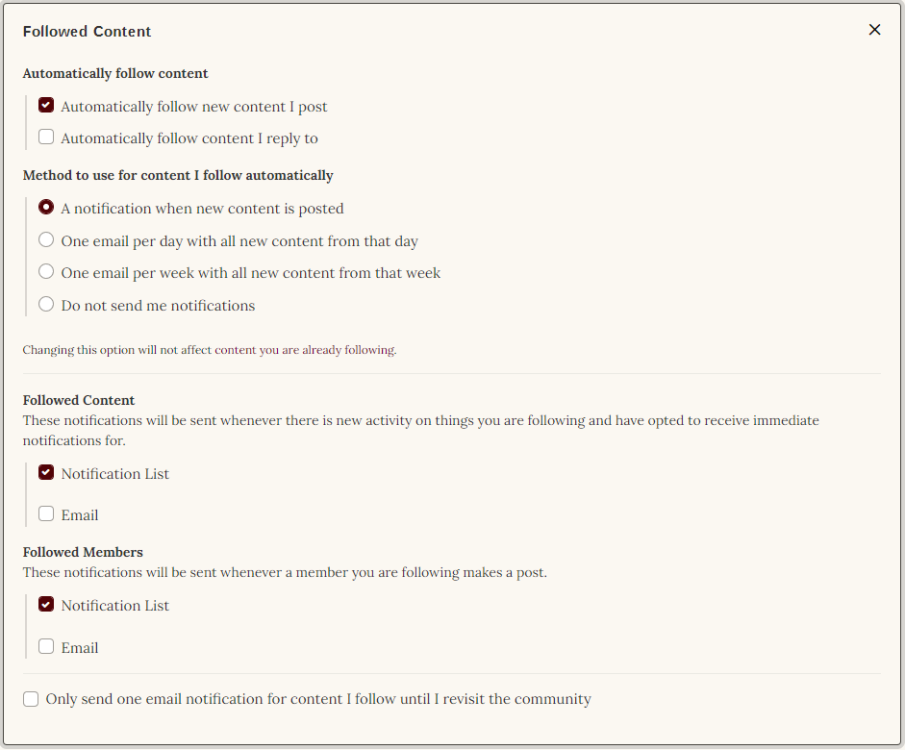
Task: Enable only send one email notification option
Action: pyautogui.click(x=31, y=699)
